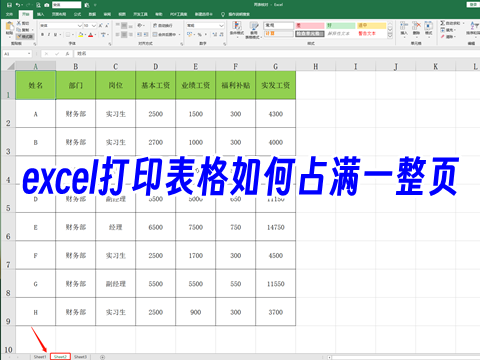Align text left
Image resolution: width=480 pixels, height=360 pixels.
118,34
